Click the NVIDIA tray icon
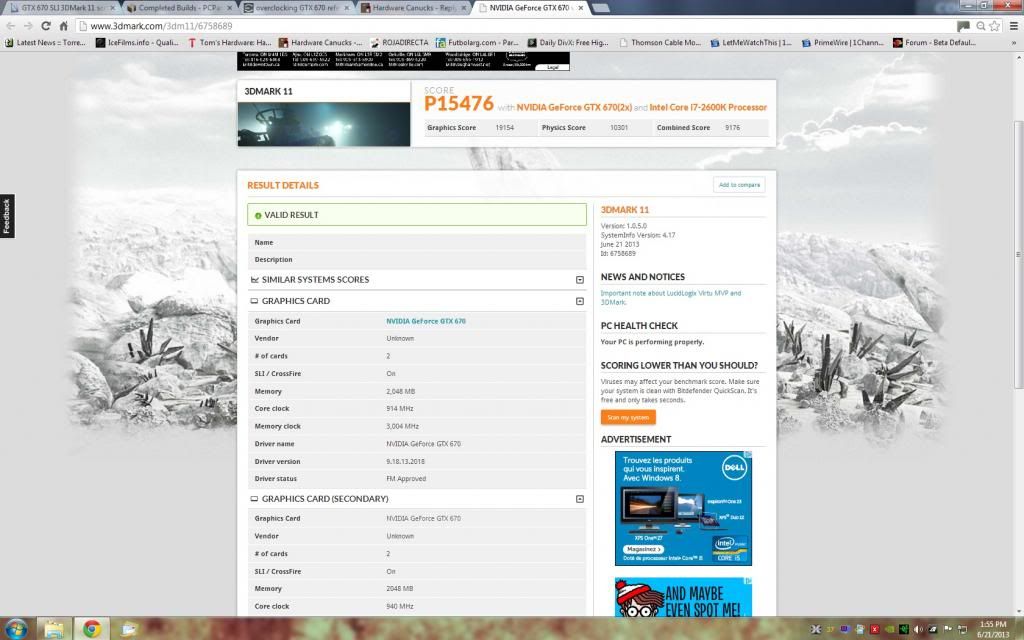Viewport: 1024px width, 640px height. tap(889, 630)
